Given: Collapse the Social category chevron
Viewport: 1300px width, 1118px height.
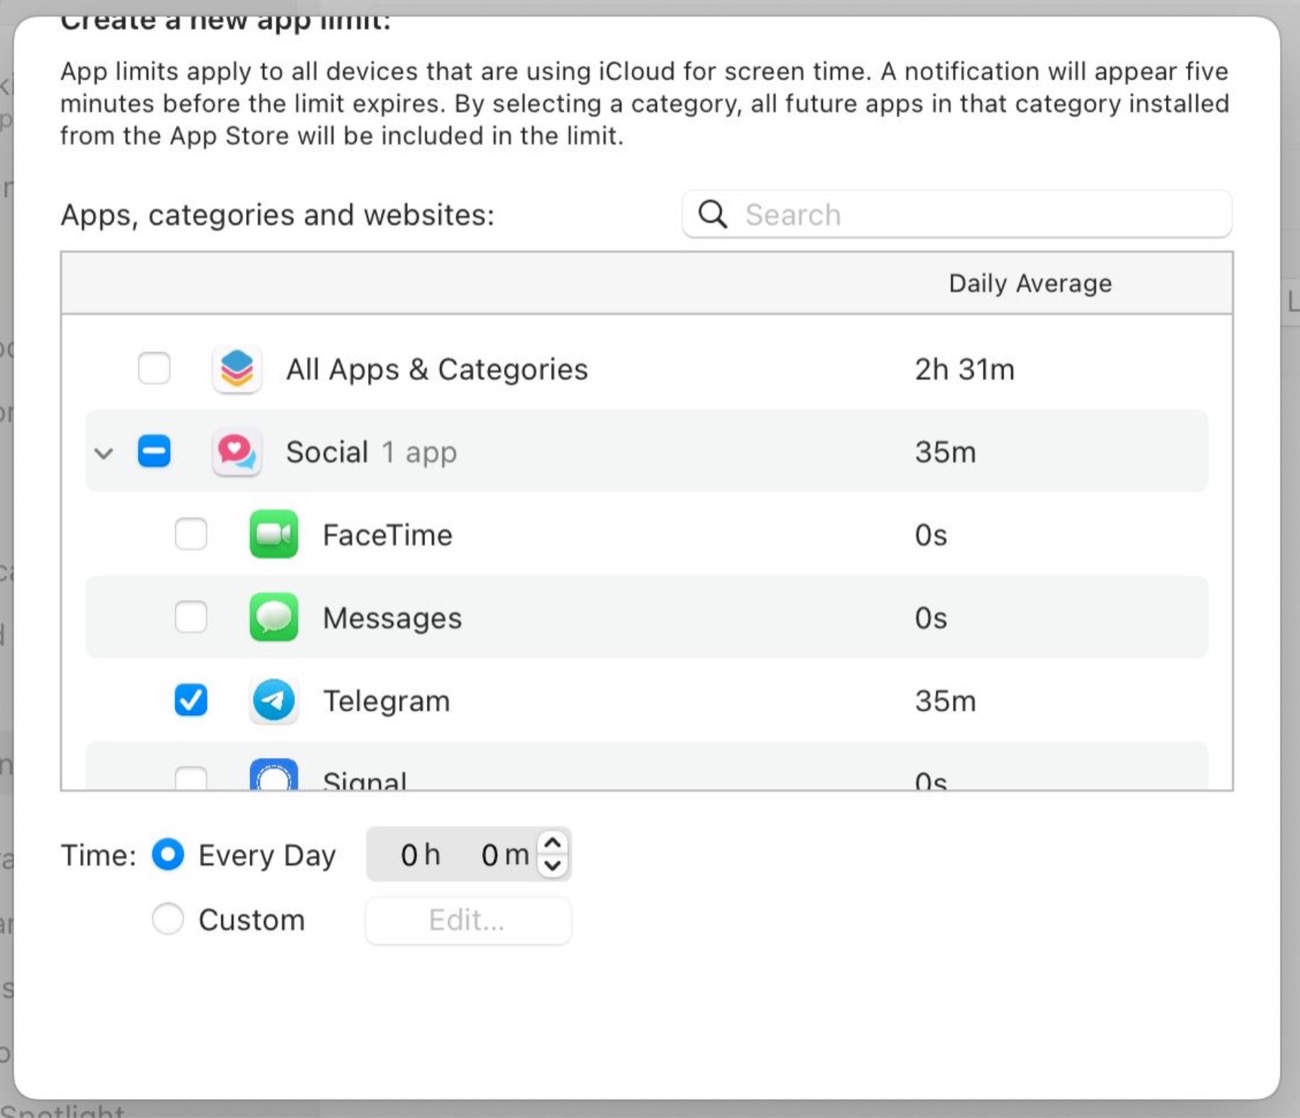Looking at the screenshot, I should (104, 453).
